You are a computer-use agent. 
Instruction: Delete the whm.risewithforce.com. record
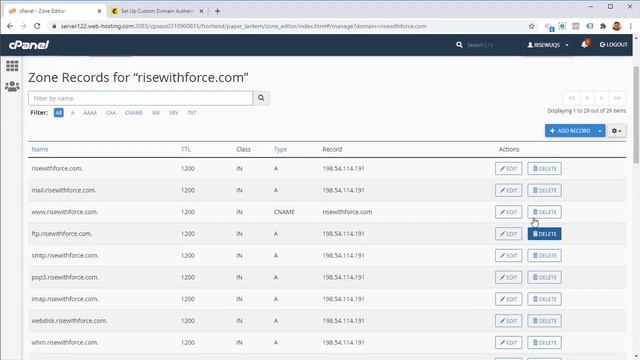coord(544,342)
